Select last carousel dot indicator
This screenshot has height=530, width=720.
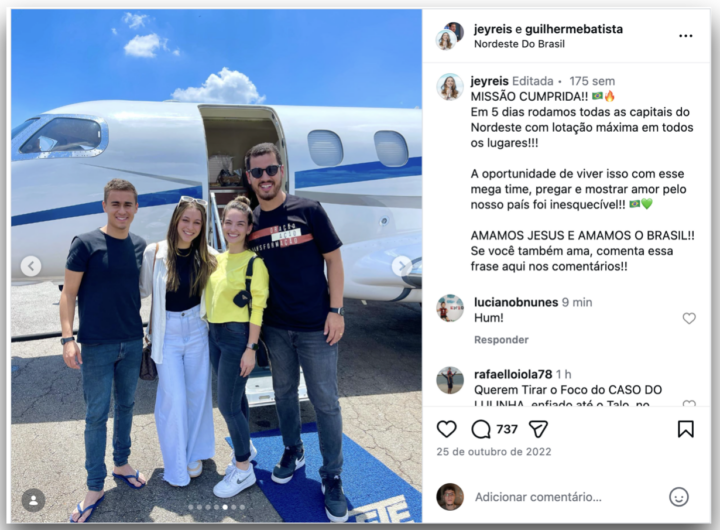[242, 507]
